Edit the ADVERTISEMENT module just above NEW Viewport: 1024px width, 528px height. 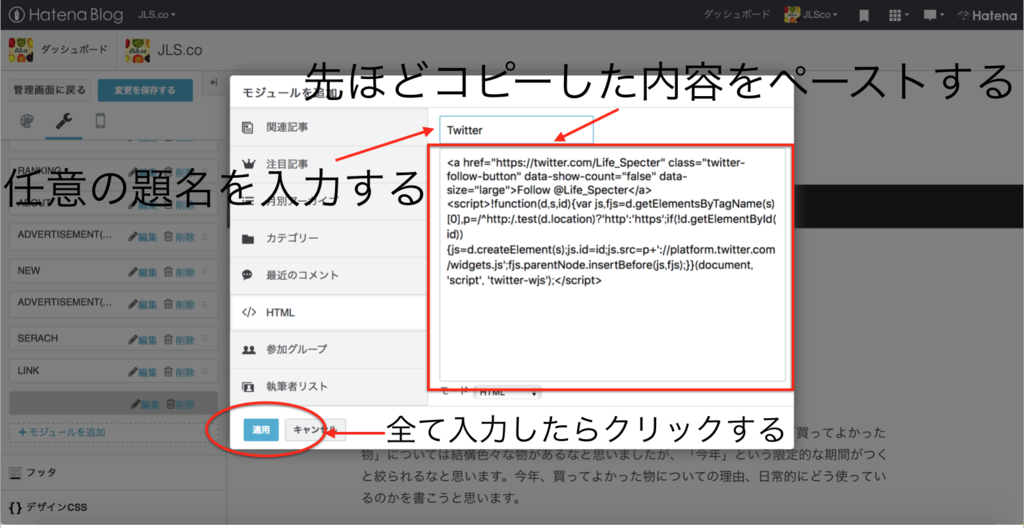point(143,237)
